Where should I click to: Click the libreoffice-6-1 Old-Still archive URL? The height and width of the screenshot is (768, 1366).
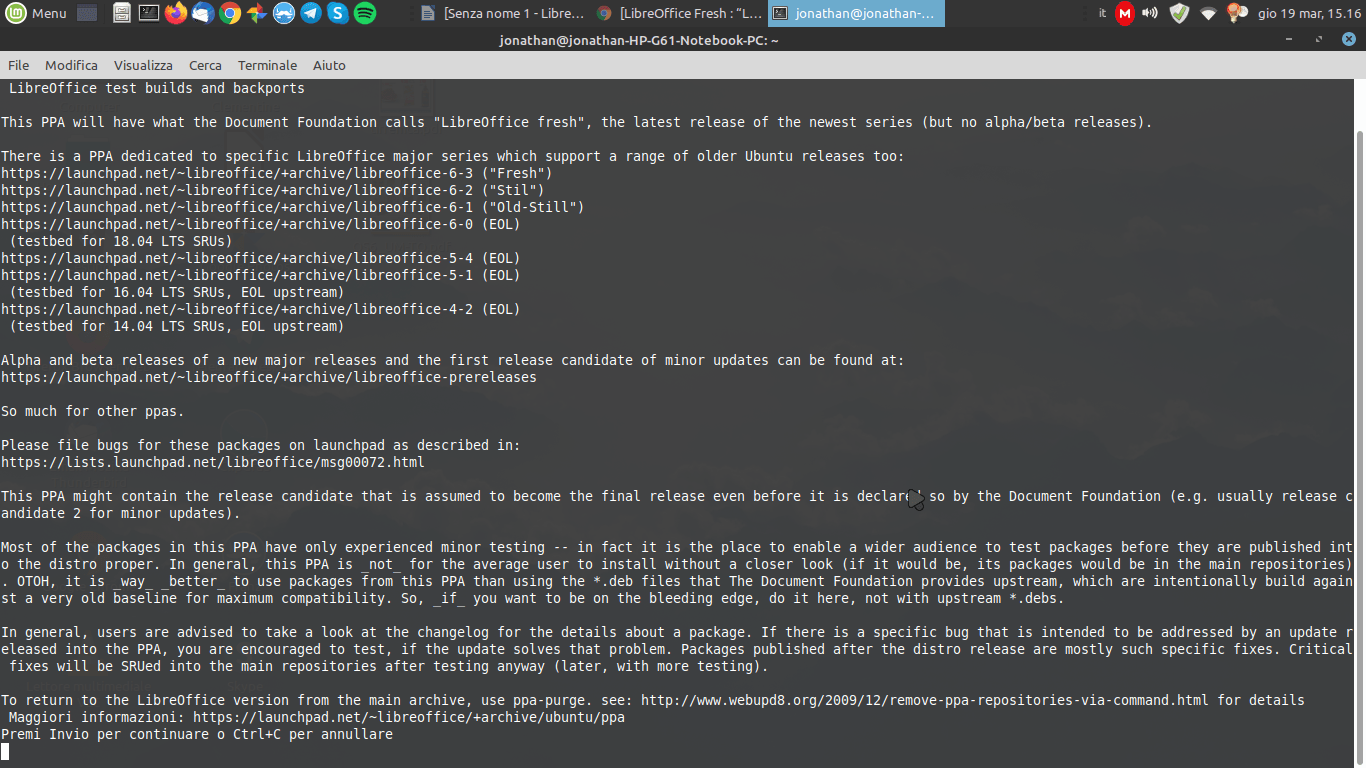[236, 207]
